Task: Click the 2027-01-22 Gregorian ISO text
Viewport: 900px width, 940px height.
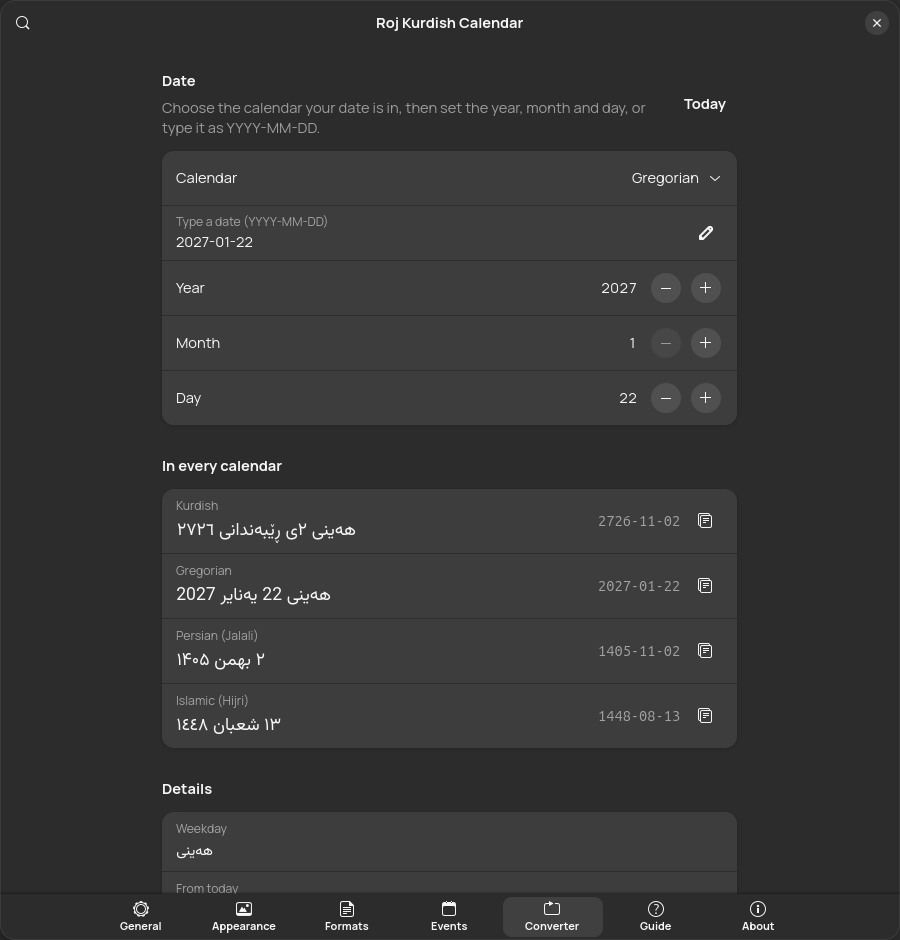Action: (x=639, y=586)
